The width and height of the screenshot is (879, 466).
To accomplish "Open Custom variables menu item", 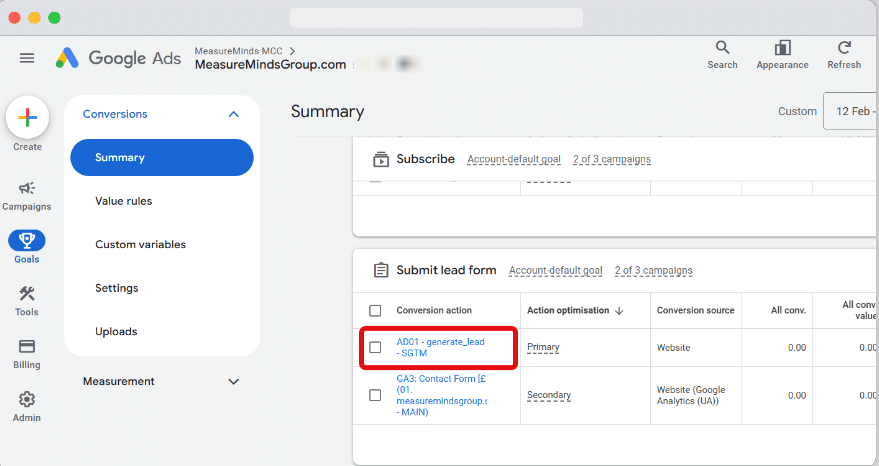I will click(140, 244).
